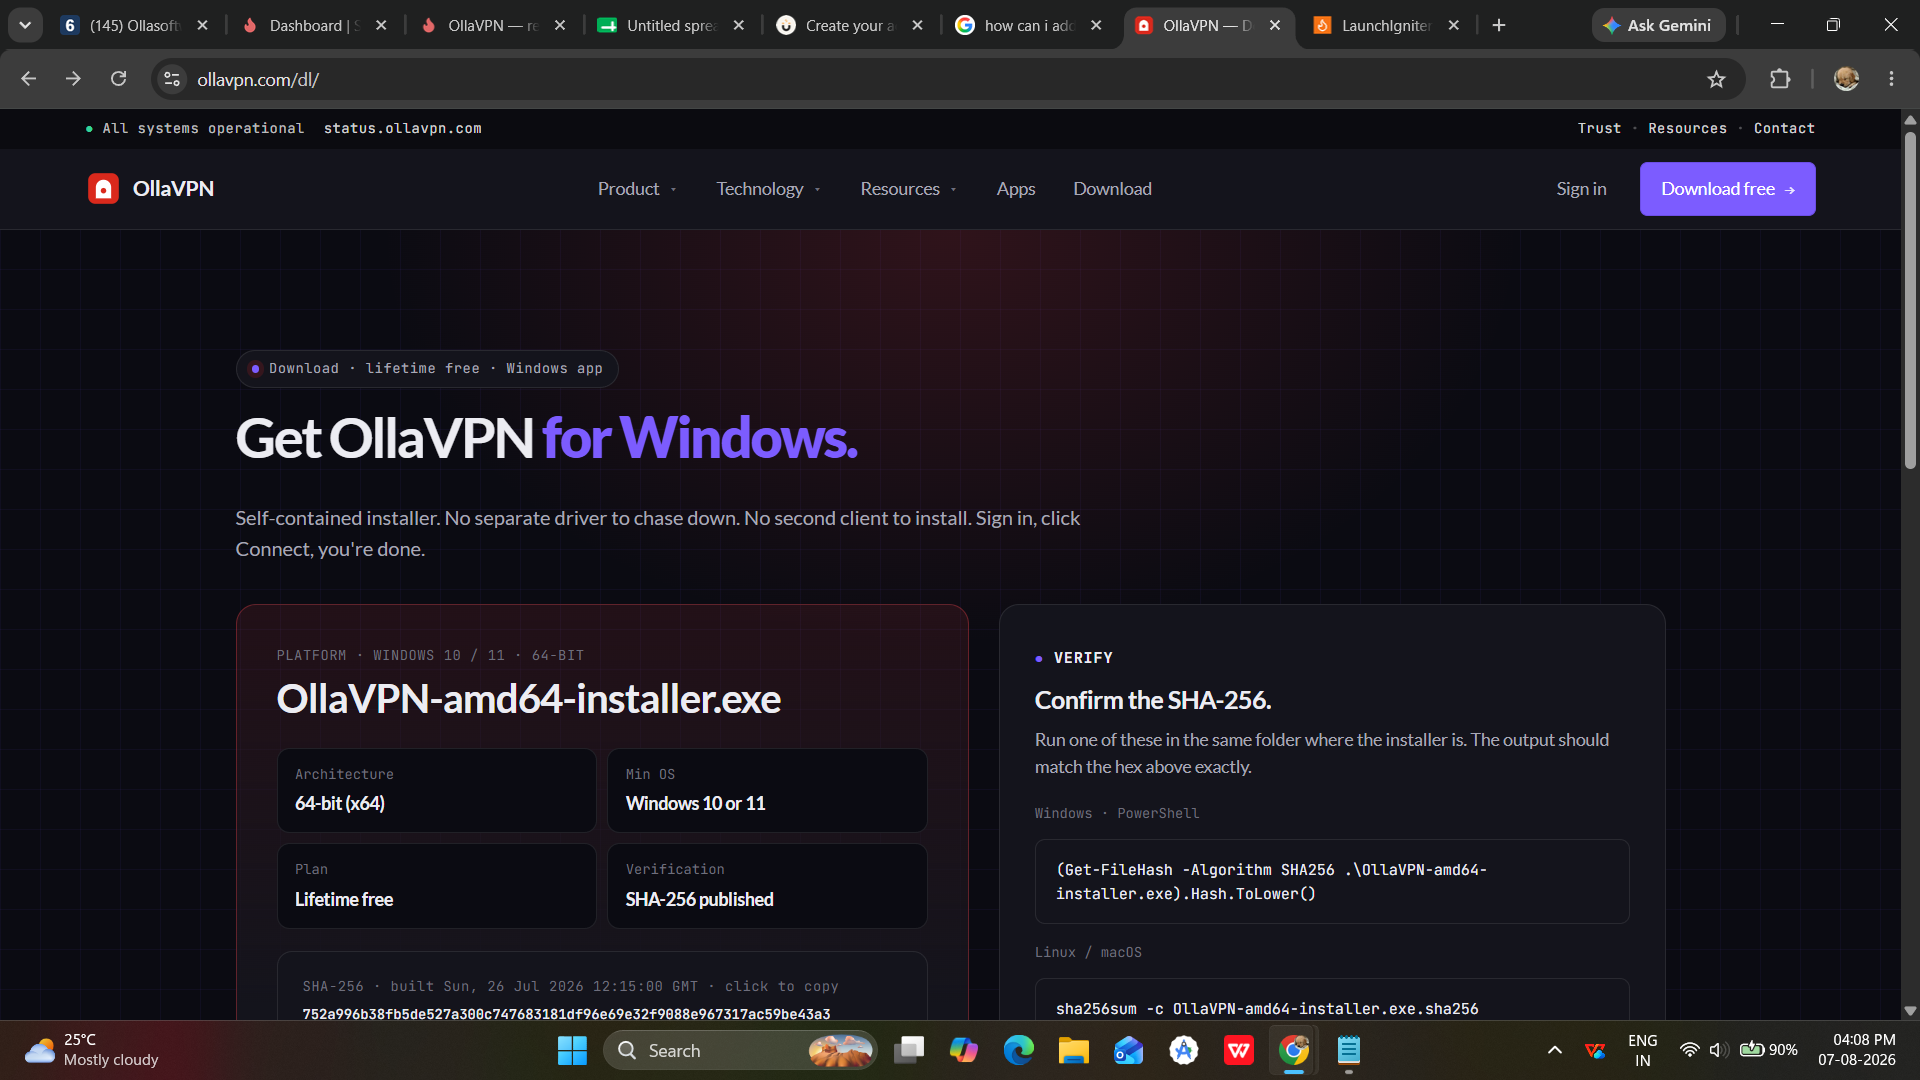1920x1080 pixels.
Task: Click the 'SHA-256 published' verification card
Action: (x=767, y=886)
